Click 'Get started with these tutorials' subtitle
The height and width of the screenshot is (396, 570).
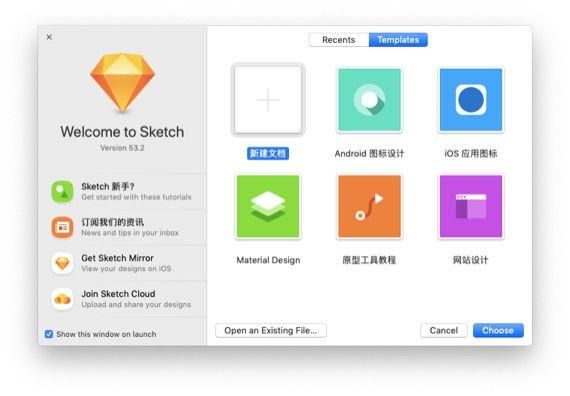(x=136, y=197)
